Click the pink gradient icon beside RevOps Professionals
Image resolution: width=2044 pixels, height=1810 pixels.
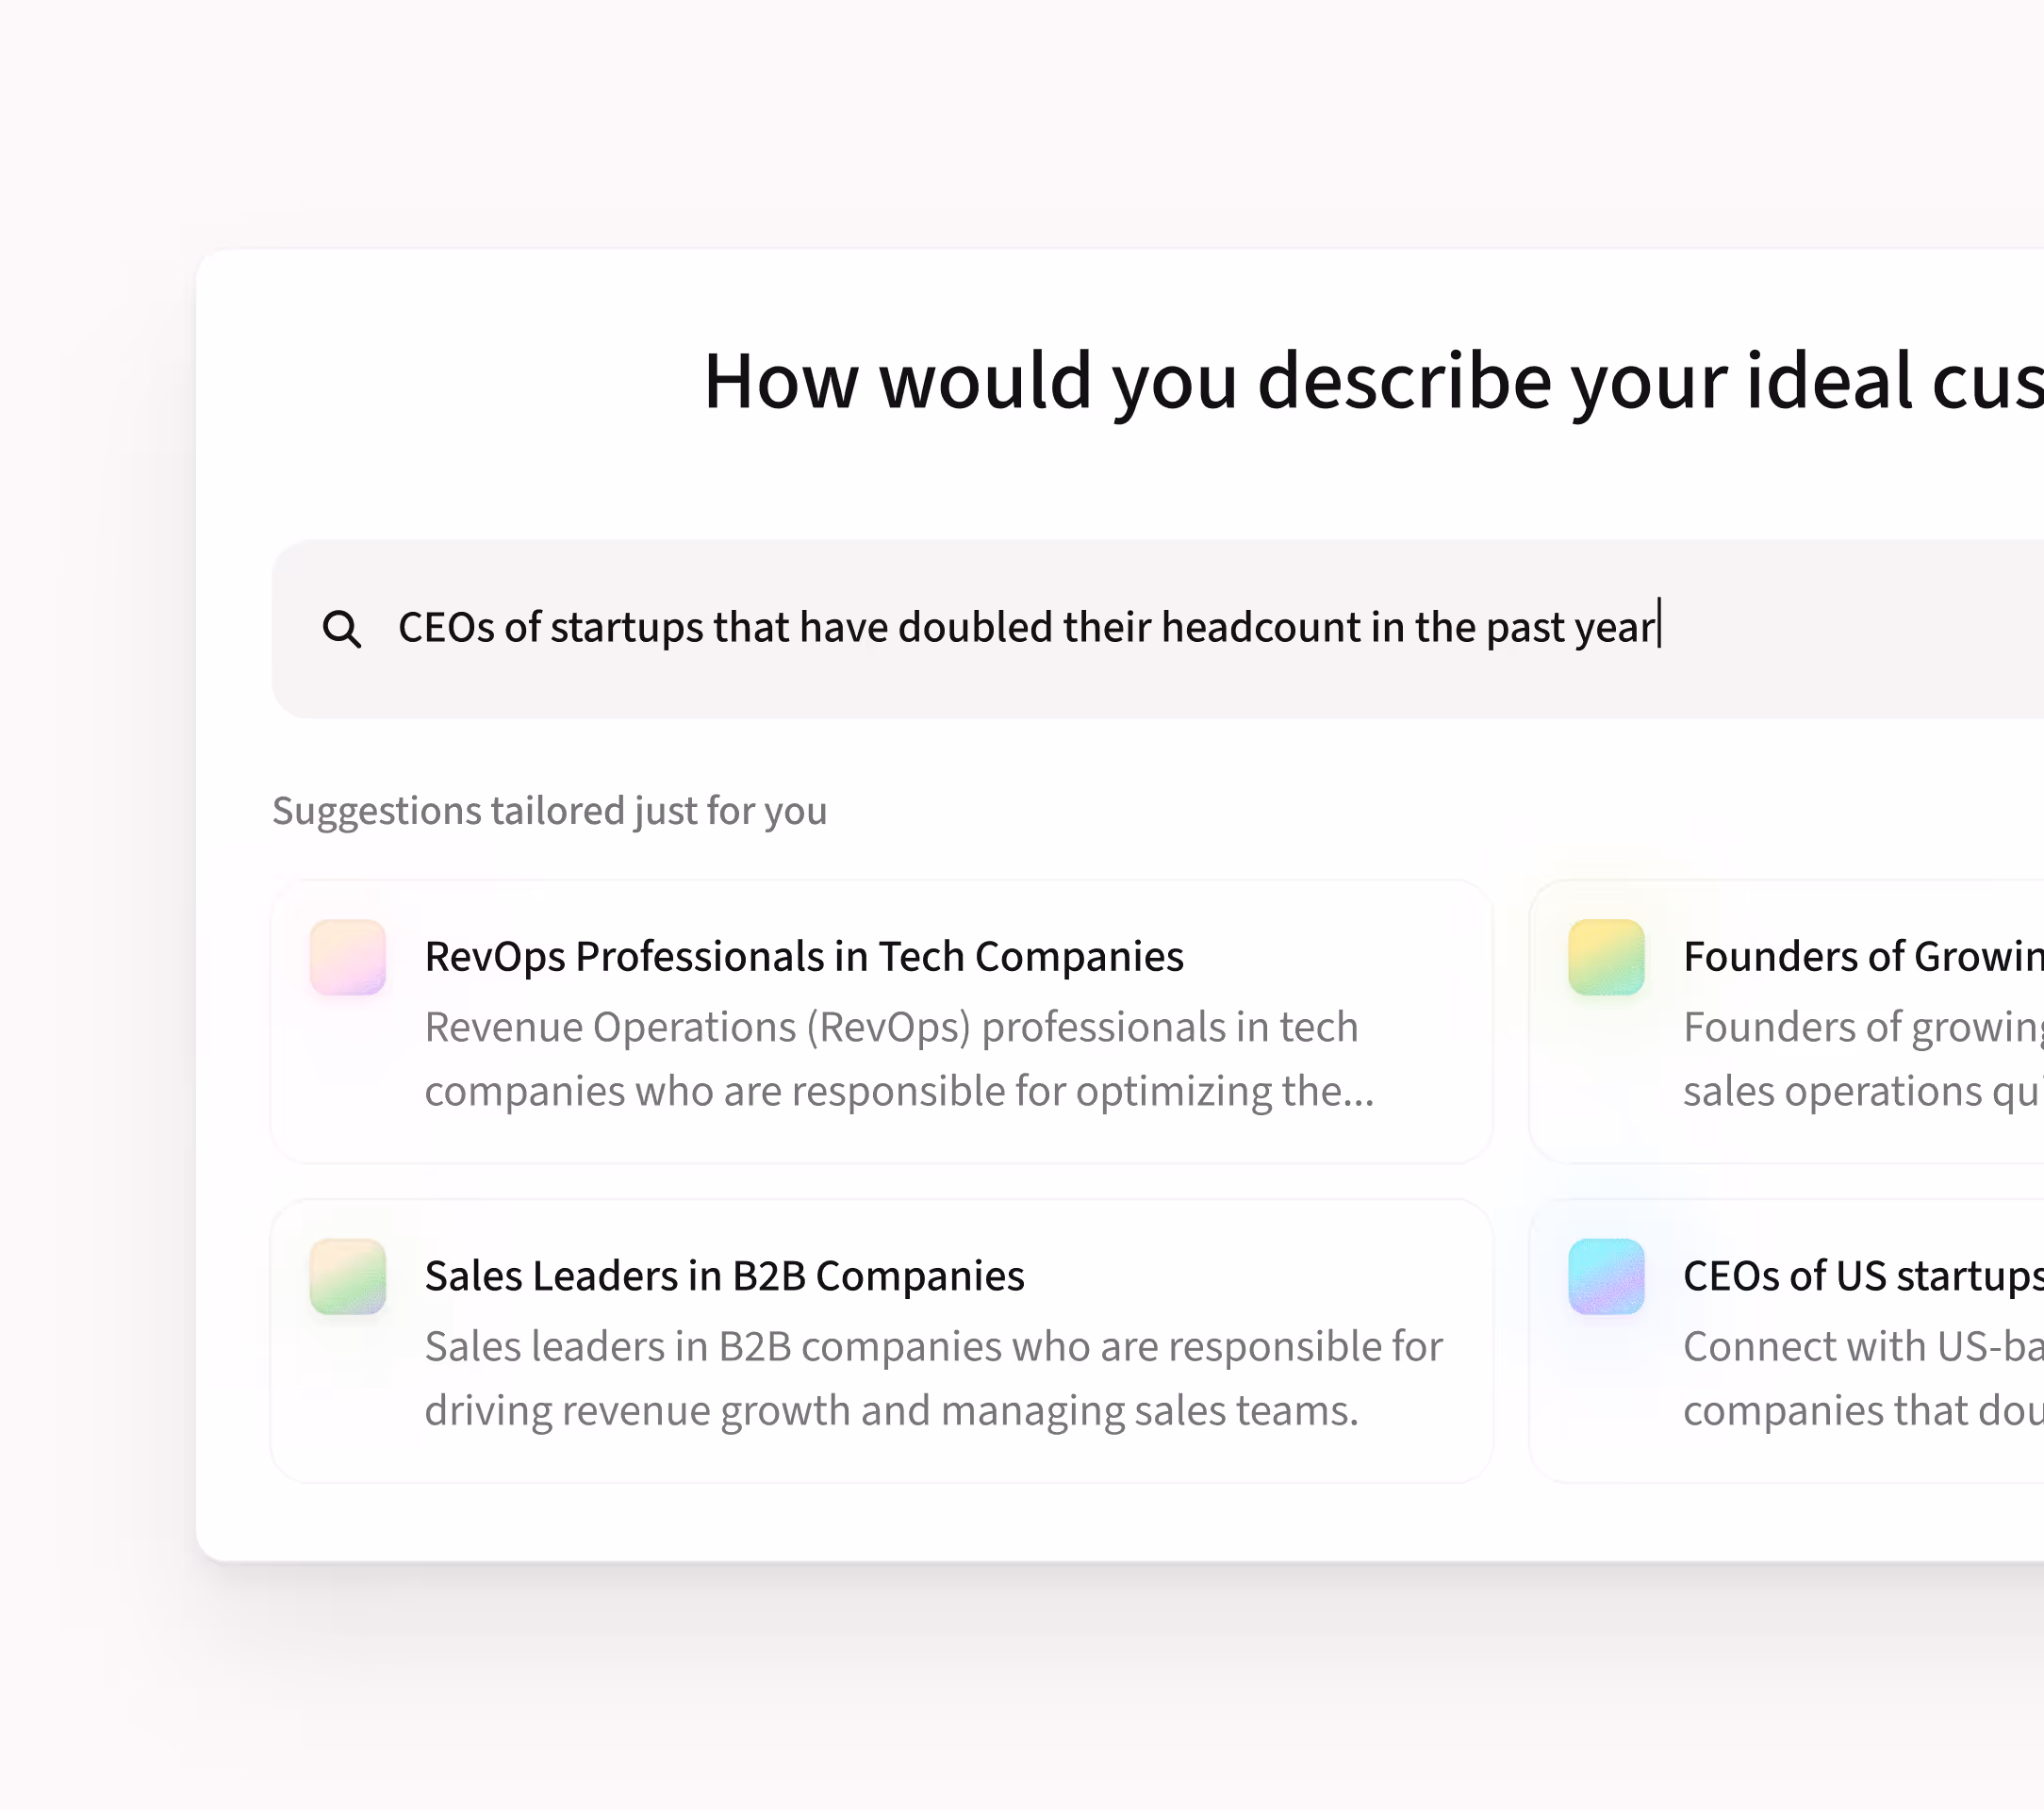pos(347,957)
